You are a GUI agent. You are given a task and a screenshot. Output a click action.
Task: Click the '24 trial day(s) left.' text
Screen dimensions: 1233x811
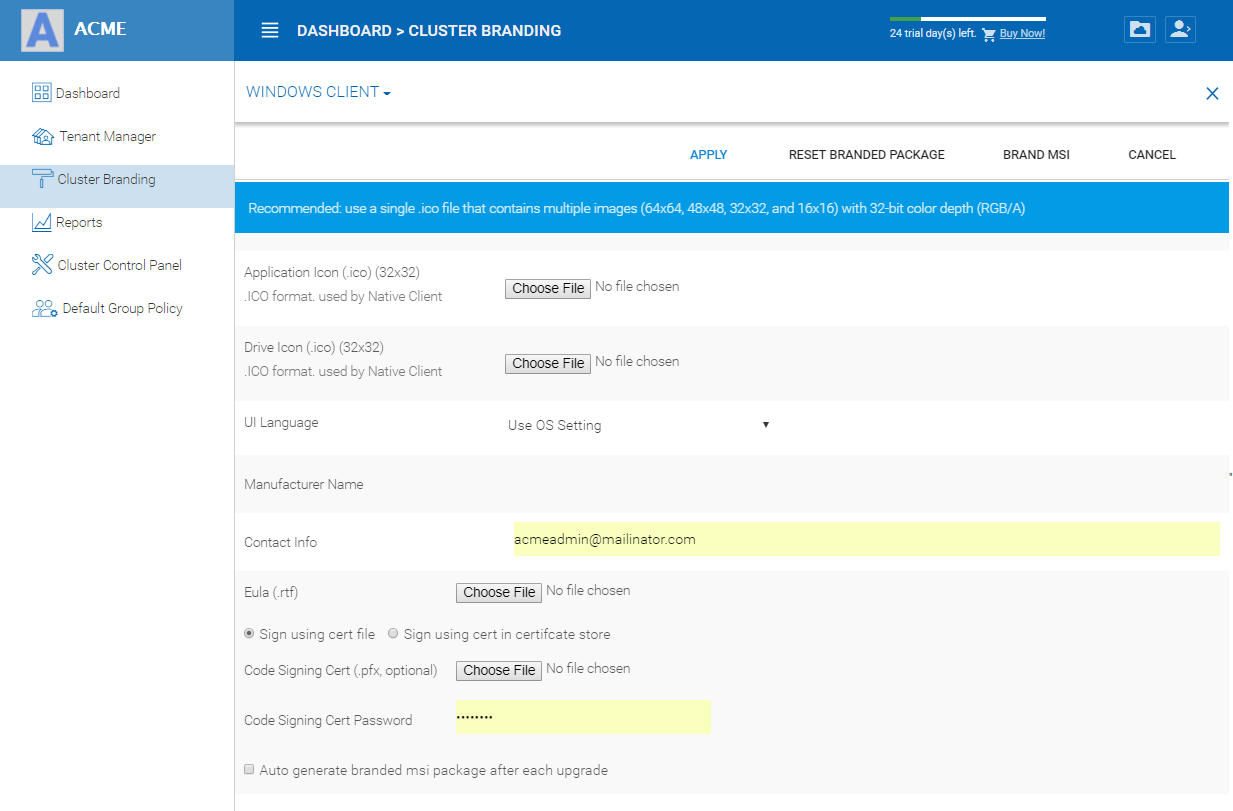point(933,34)
